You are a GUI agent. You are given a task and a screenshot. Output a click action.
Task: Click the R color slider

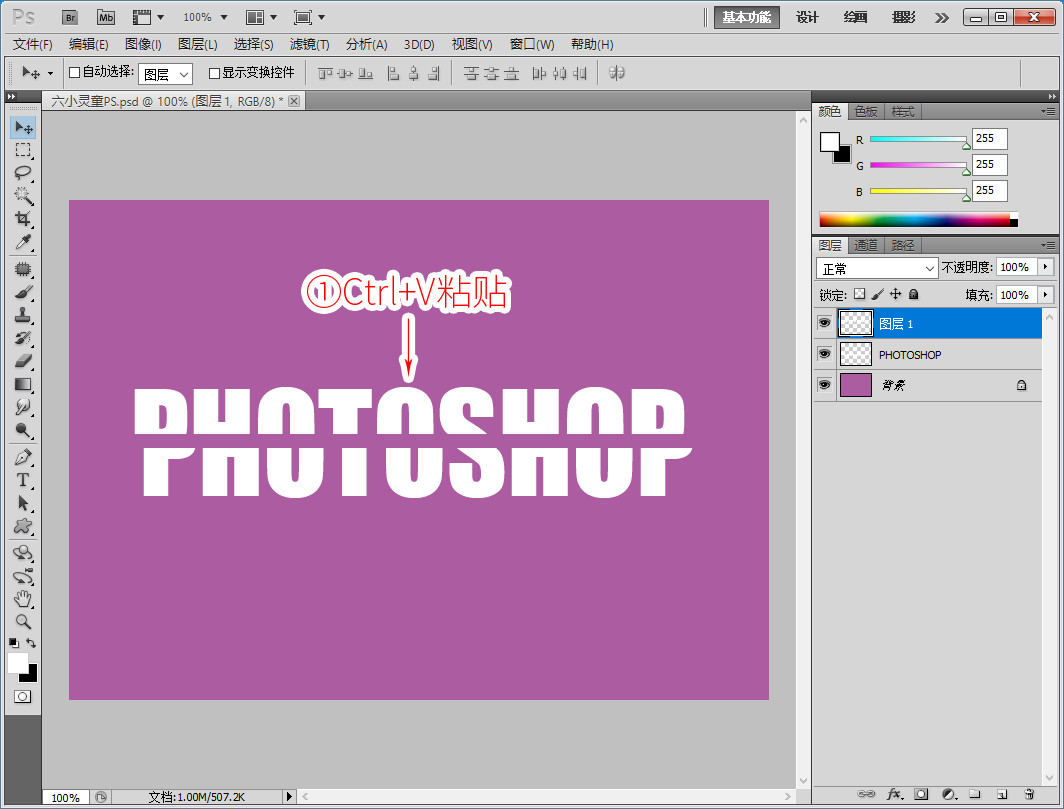click(x=919, y=139)
